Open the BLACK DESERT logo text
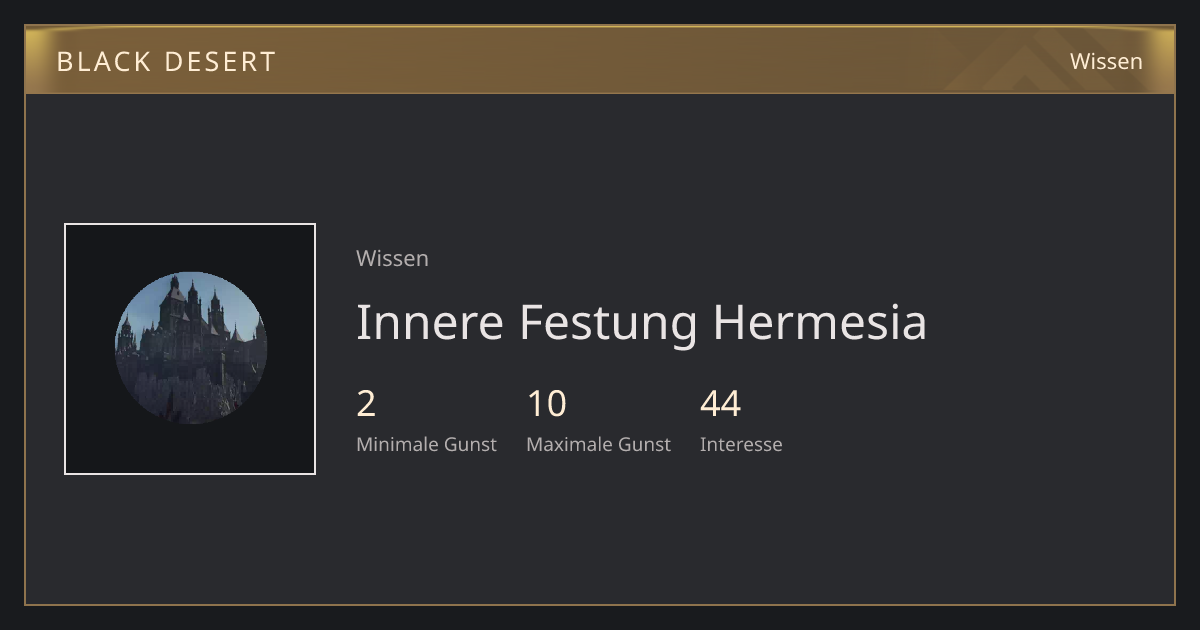 166,62
